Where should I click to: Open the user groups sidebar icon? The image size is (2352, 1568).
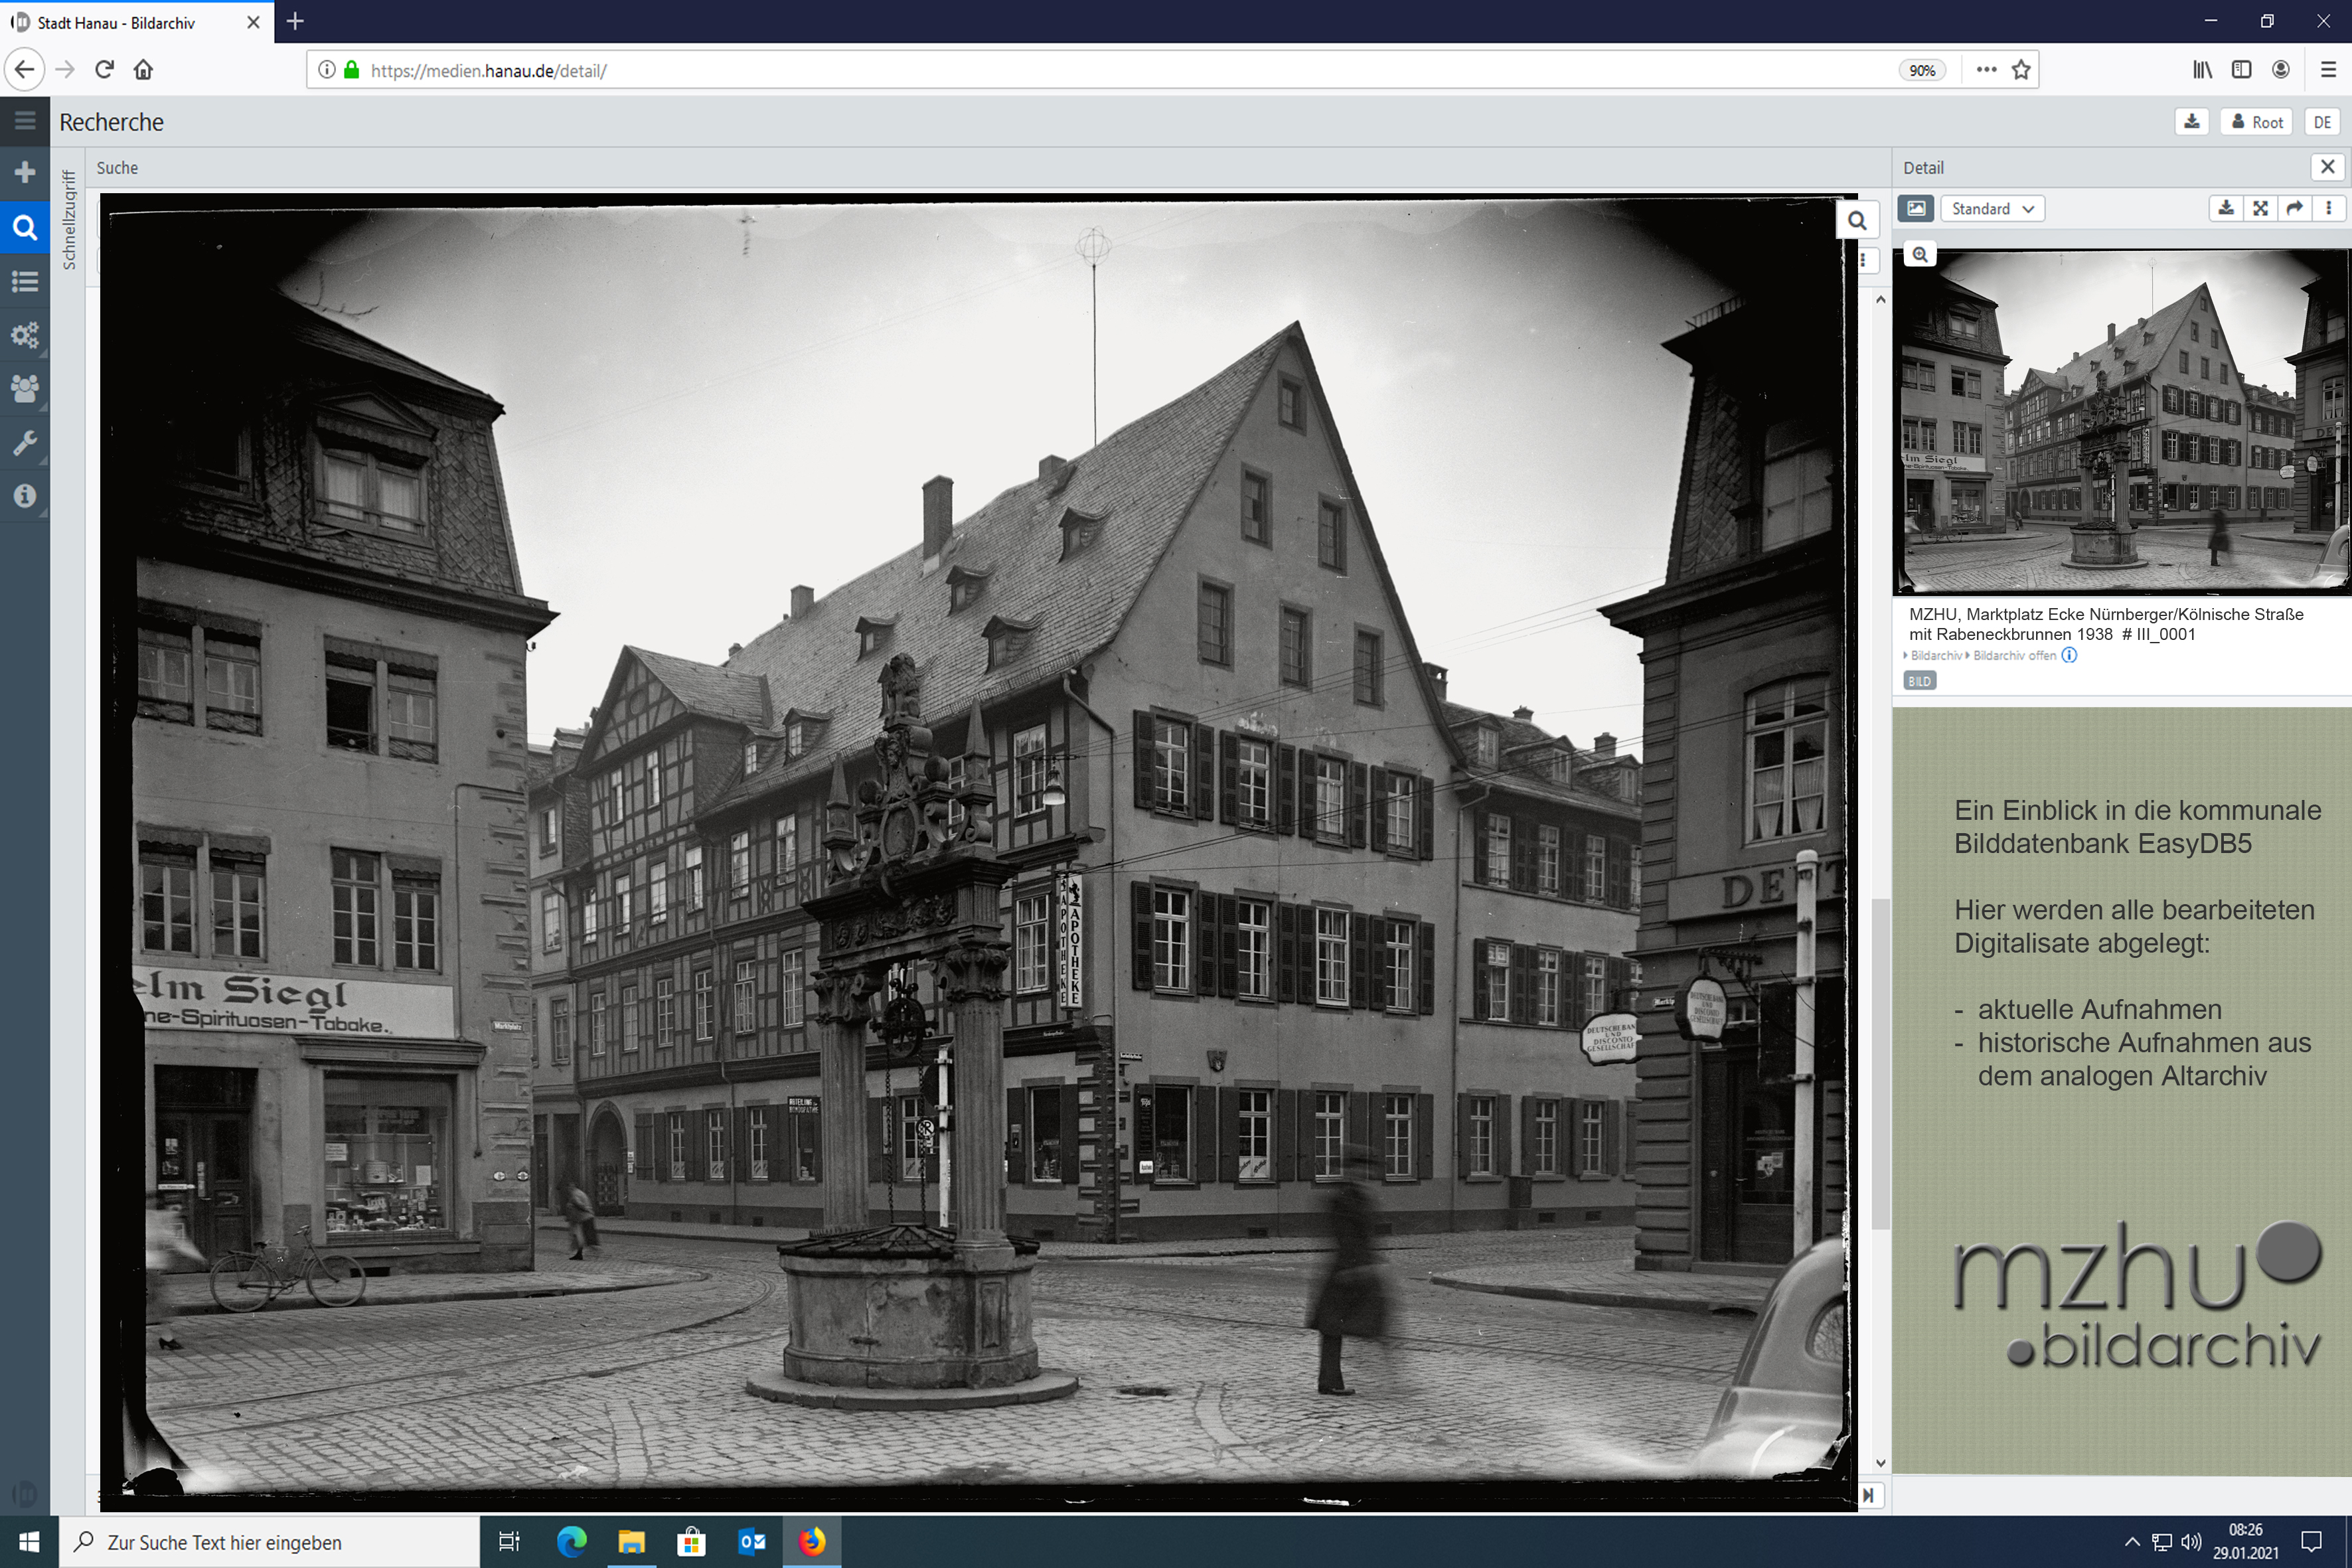[x=25, y=388]
